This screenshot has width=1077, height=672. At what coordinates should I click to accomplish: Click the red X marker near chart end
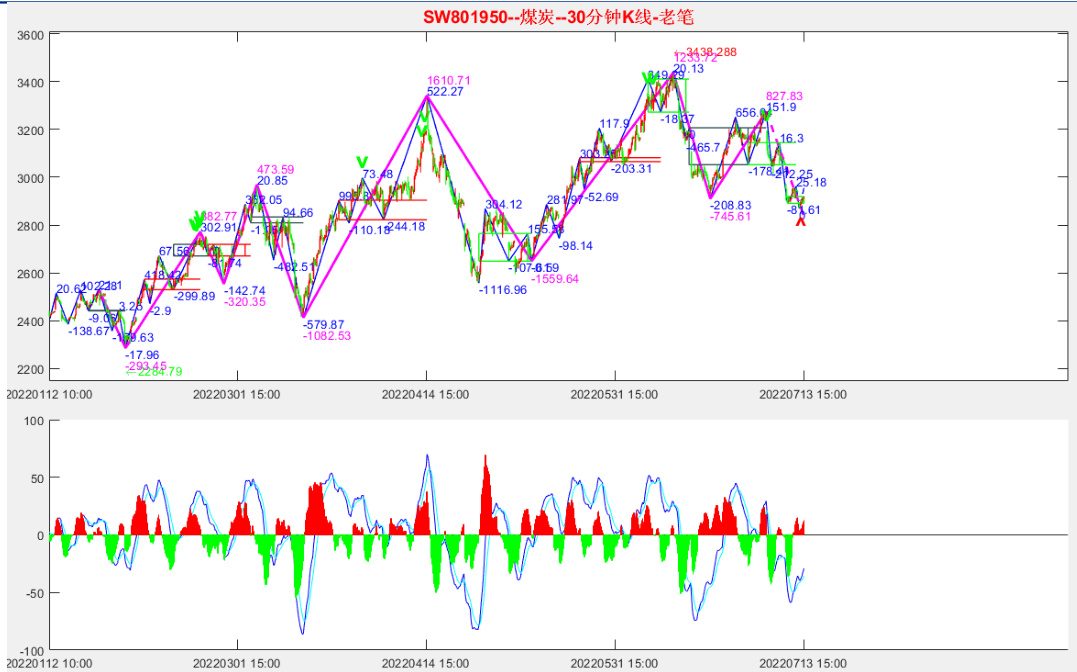click(x=800, y=221)
